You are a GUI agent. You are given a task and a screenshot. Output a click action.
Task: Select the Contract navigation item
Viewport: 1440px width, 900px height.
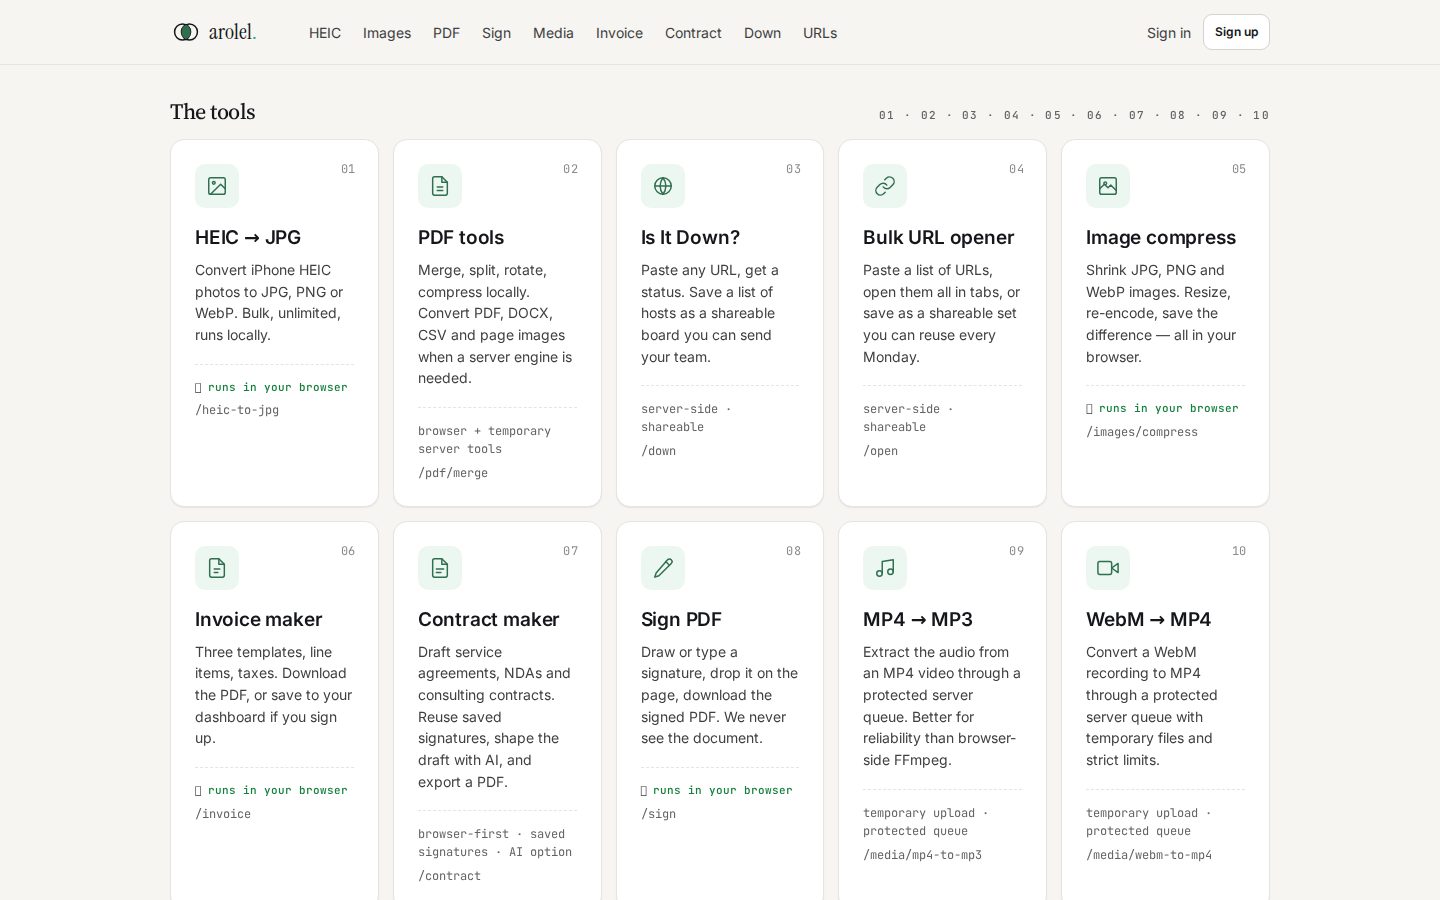point(693,33)
